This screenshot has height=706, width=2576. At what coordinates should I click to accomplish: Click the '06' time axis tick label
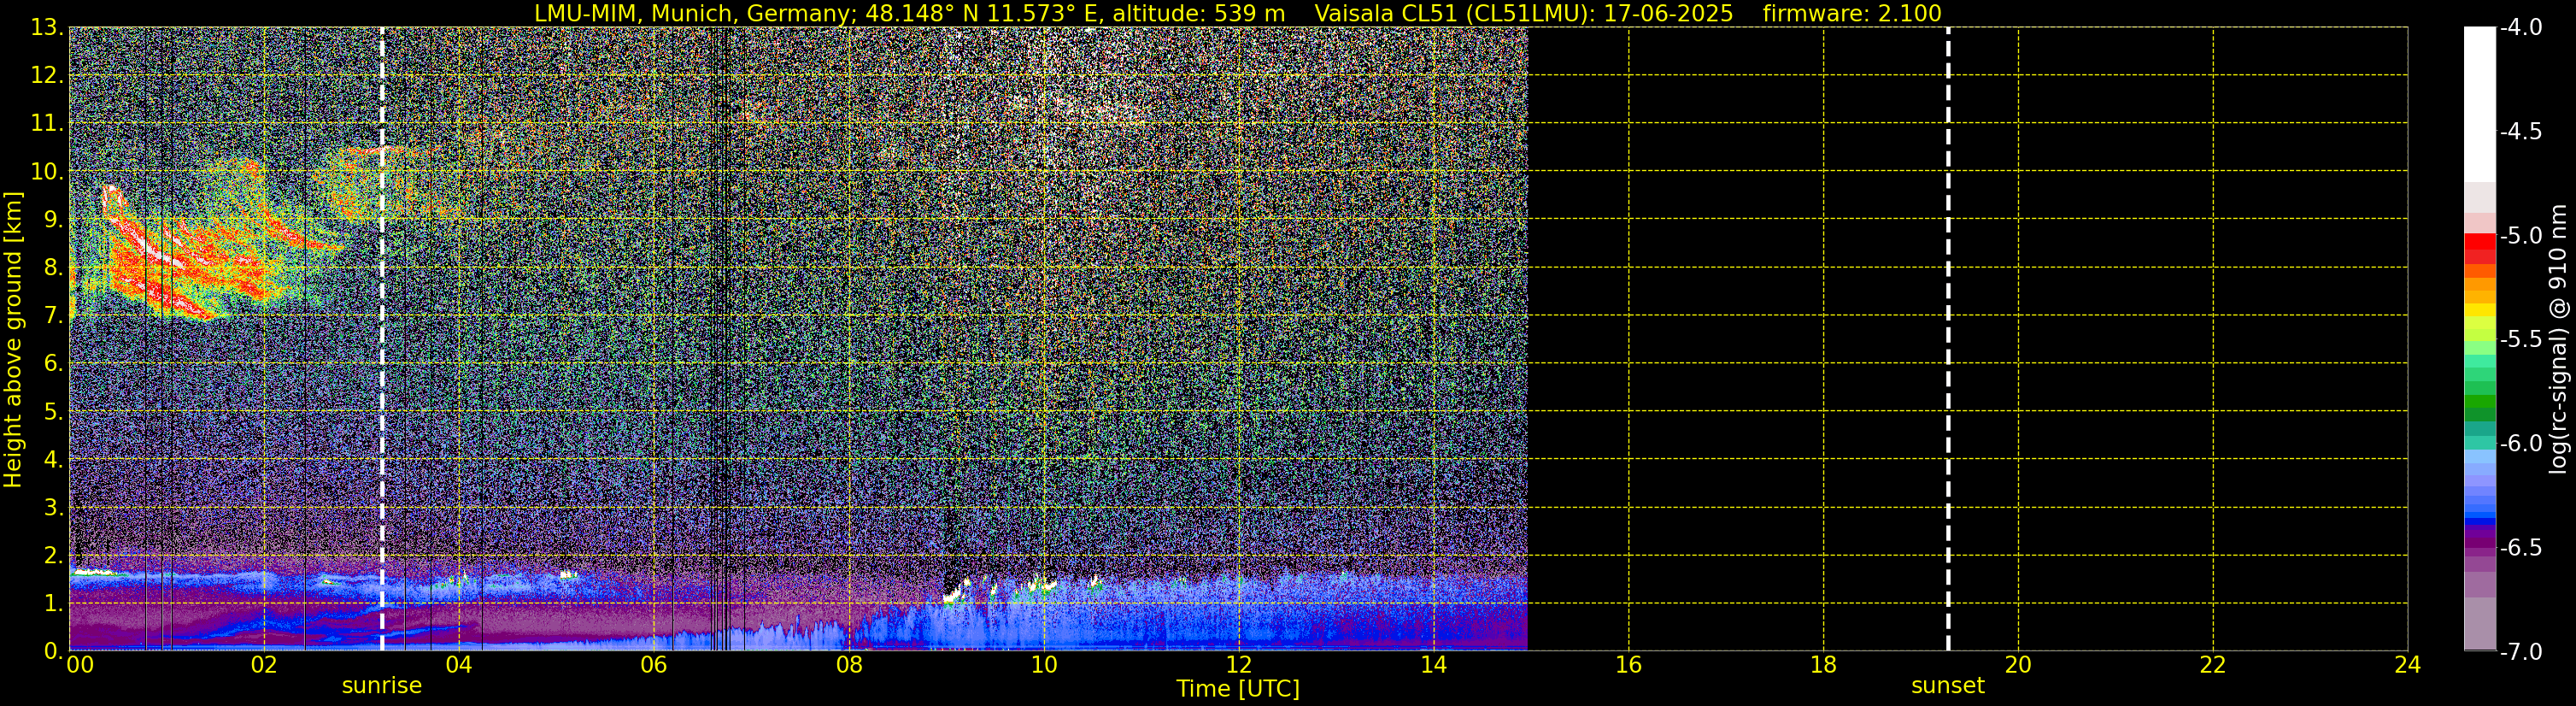[x=654, y=665]
